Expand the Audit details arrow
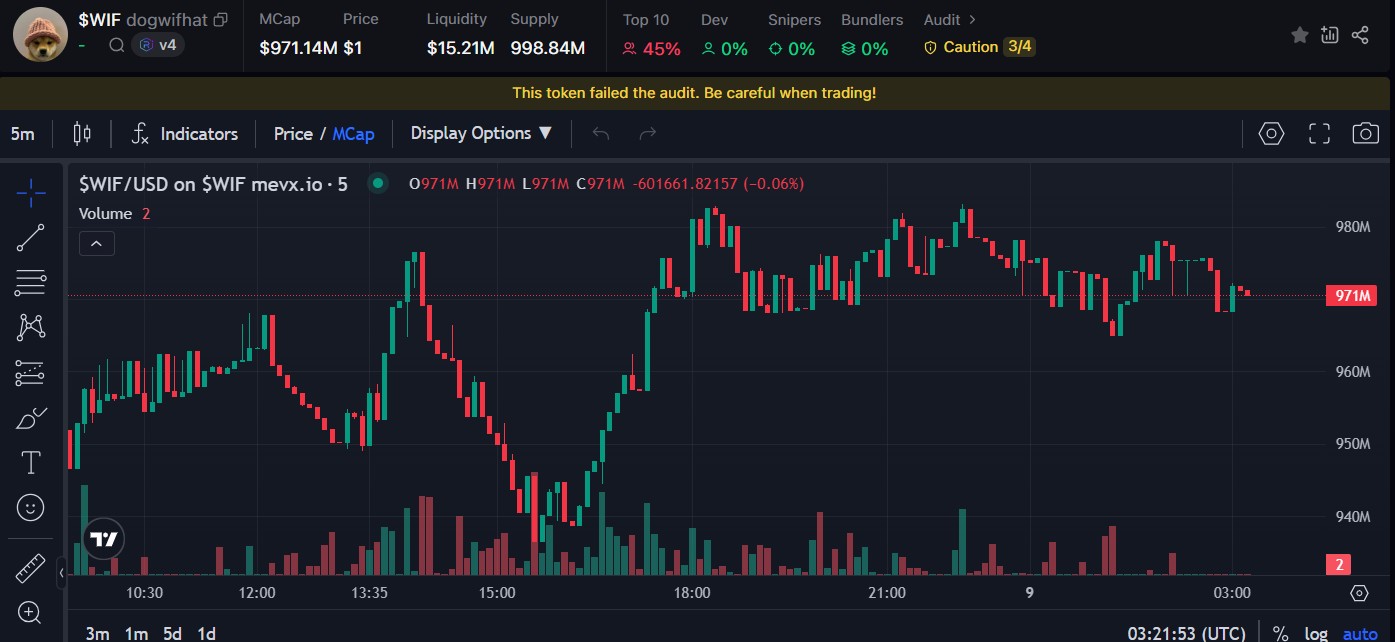The image size is (1395, 642). [x=972, y=20]
